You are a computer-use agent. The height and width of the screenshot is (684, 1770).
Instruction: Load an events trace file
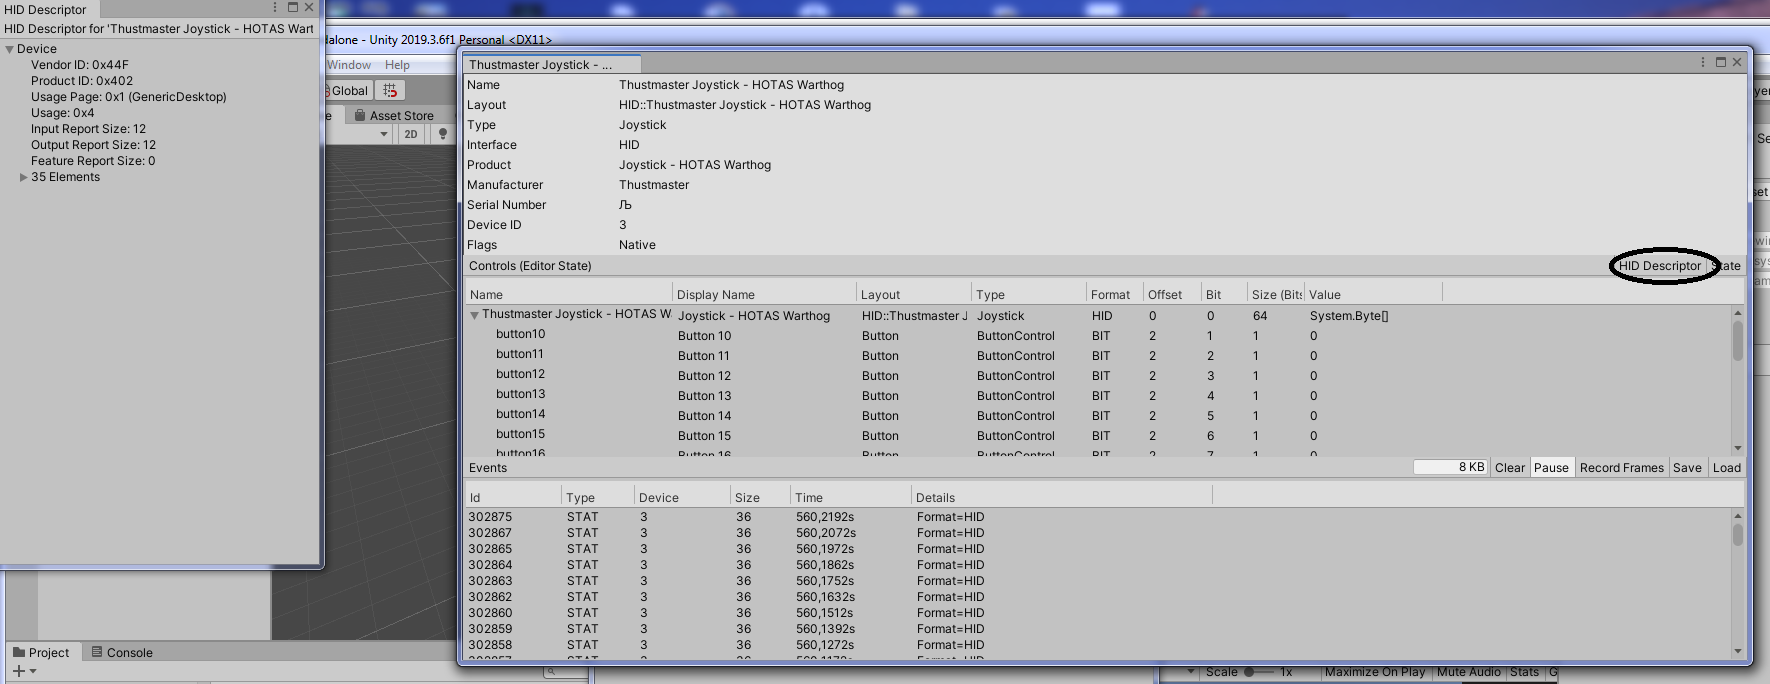pyautogui.click(x=1727, y=468)
